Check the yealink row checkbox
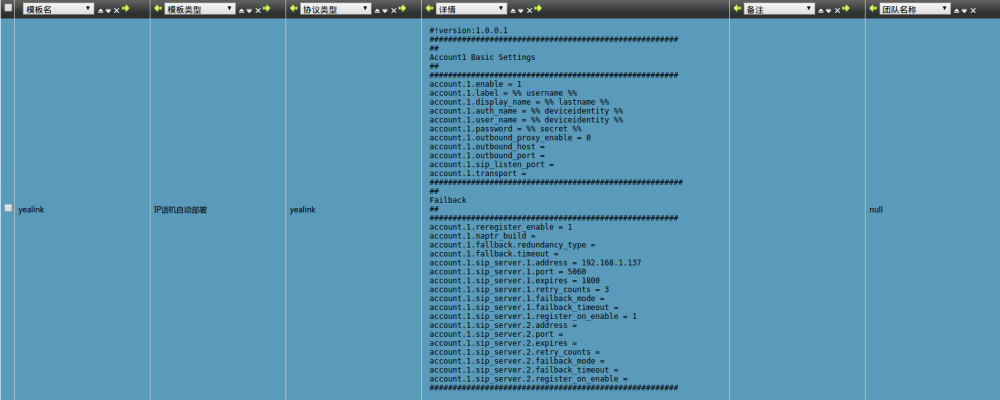 pyautogui.click(x=8, y=208)
